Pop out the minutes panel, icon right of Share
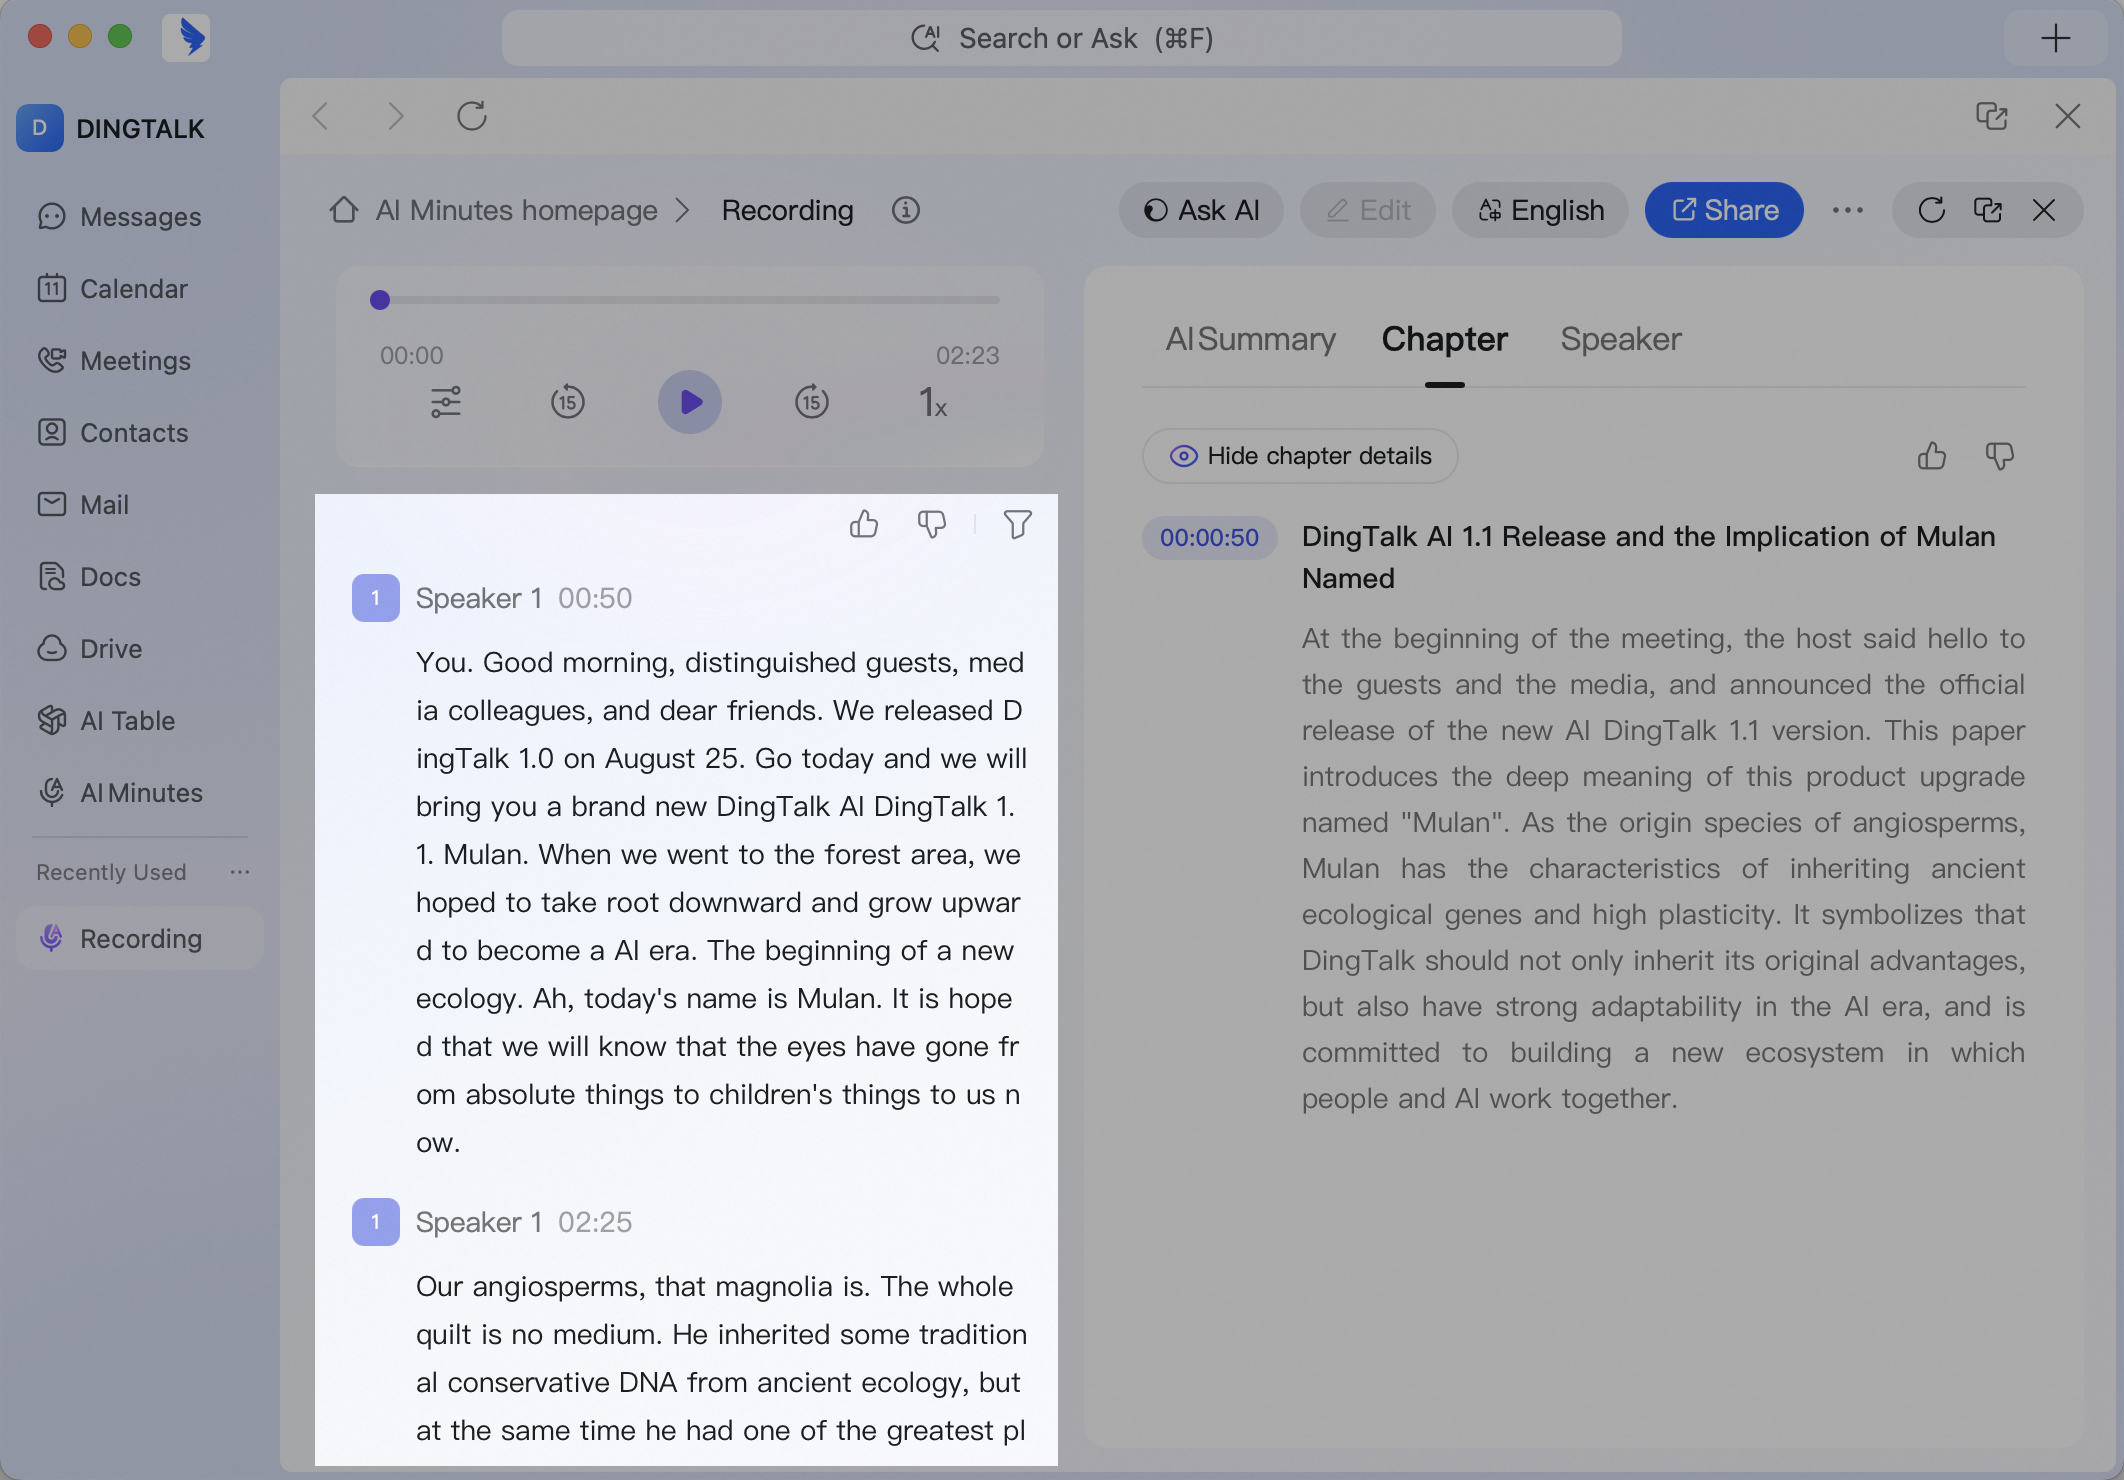The image size is (2124, 1480). [1988, 210]
